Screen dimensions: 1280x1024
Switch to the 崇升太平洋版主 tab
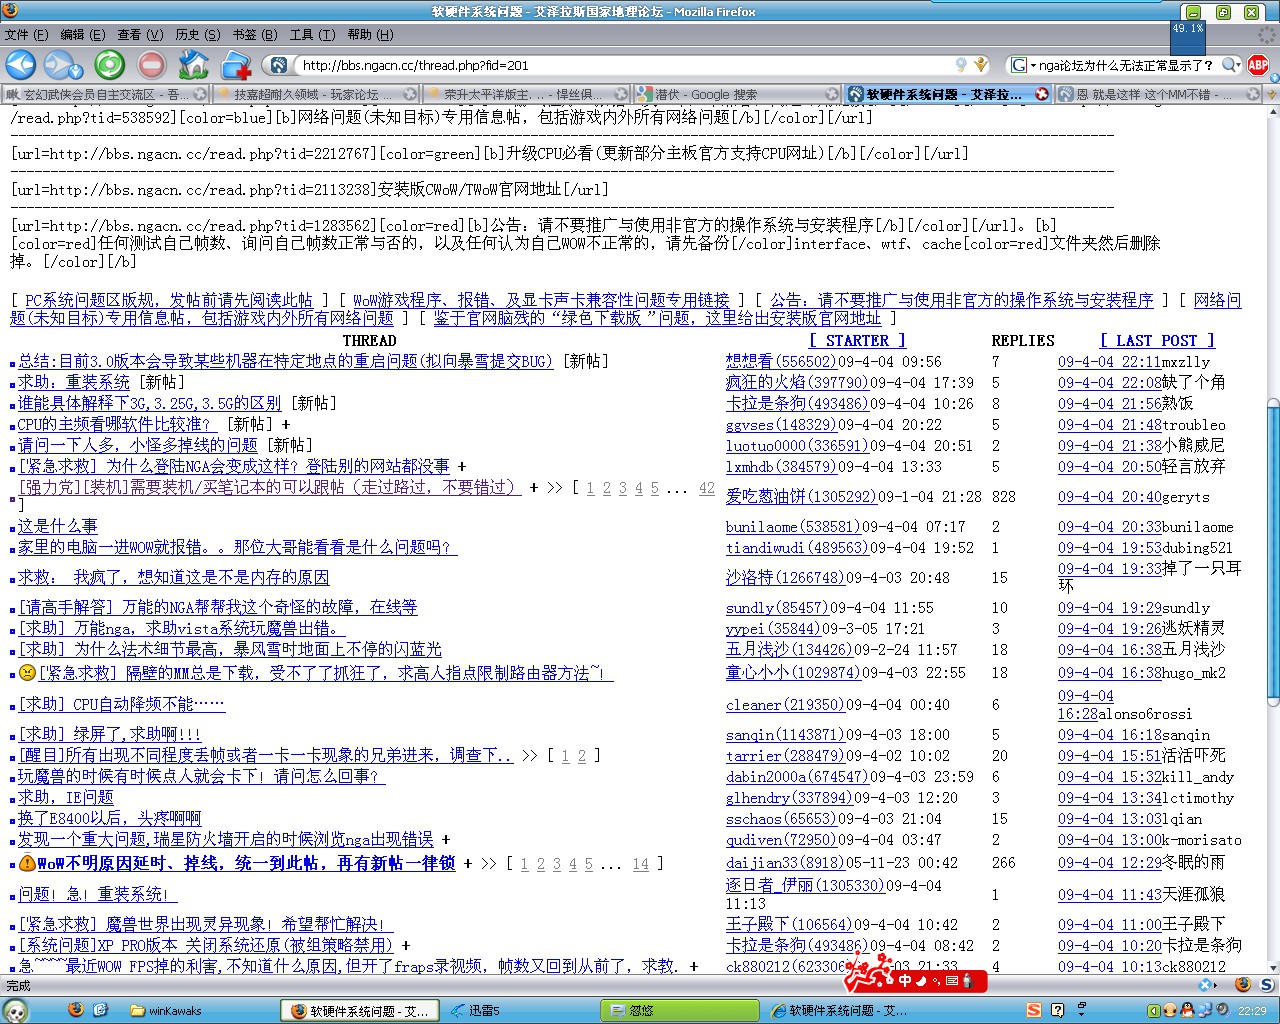527,94
